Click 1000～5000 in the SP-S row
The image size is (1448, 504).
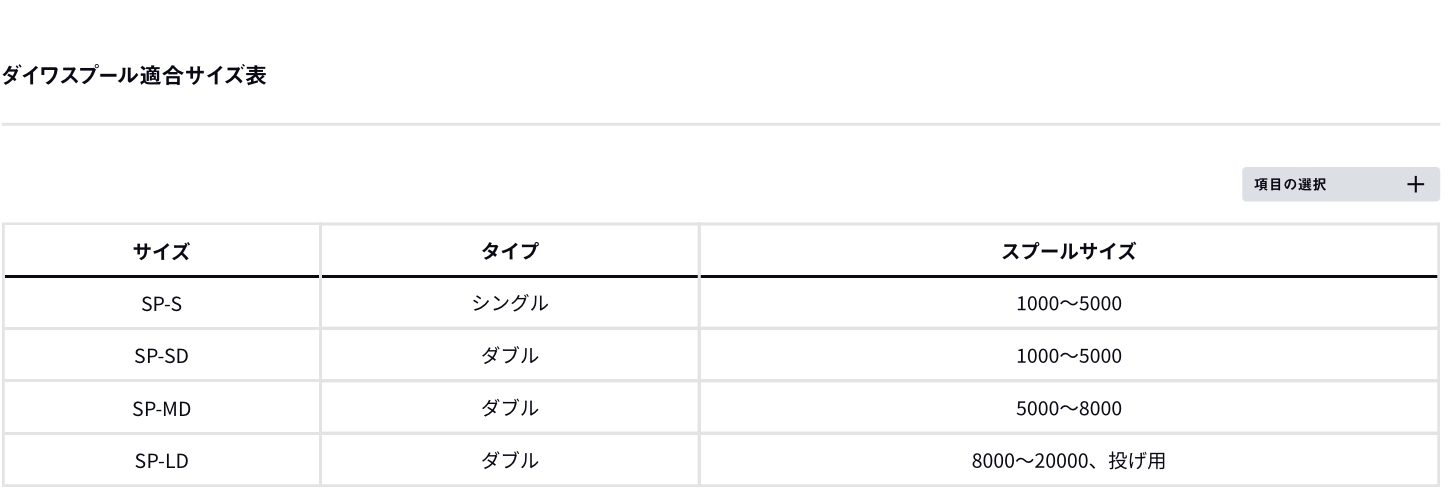pos(1068,304)
